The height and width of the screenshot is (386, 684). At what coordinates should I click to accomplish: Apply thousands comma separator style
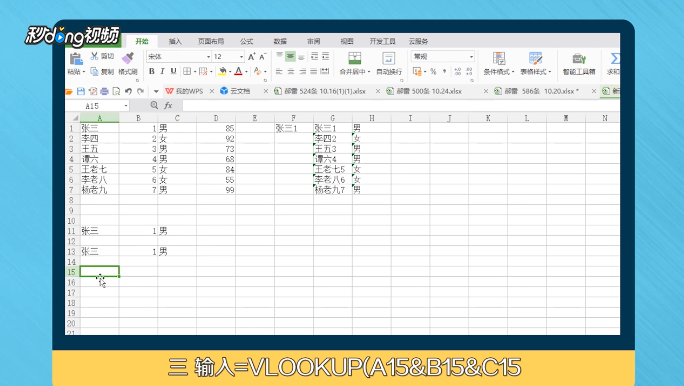pyautogui.click(x=444, y=71)
